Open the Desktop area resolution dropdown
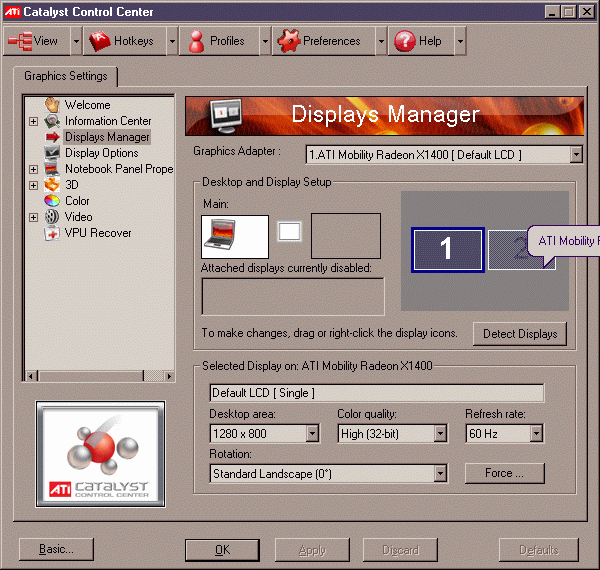This screenshot has width=600, height=570. [313, 433]
